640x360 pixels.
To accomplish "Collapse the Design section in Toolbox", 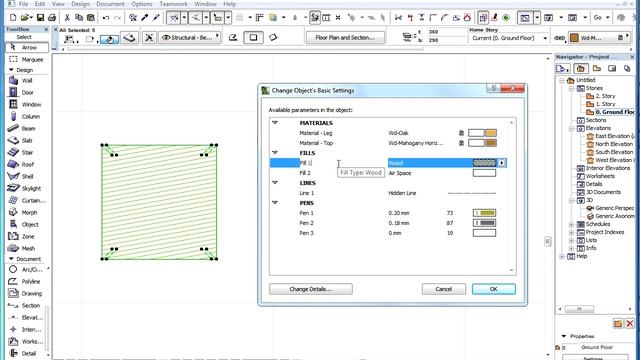I will coord(11,70).
